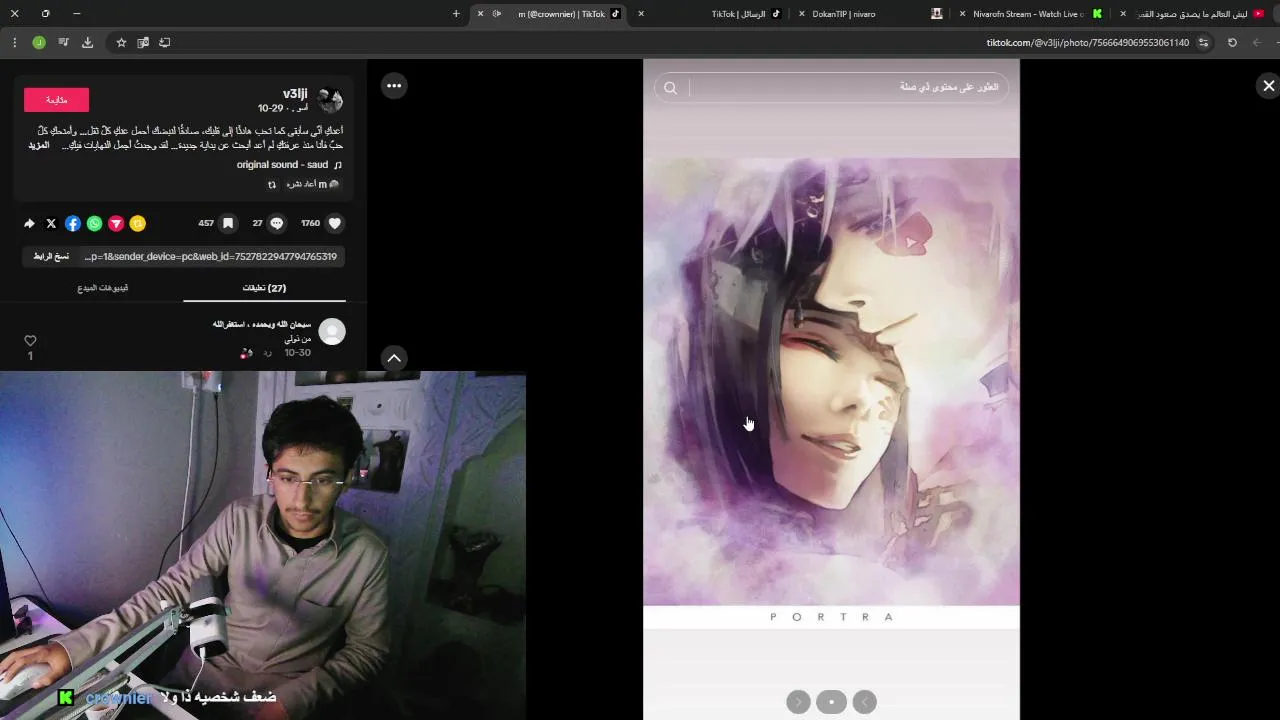Go to the next photo in carousel
Image resolution: width=1280 pixels, height=720 pixels.
click(x=798, y=702)
